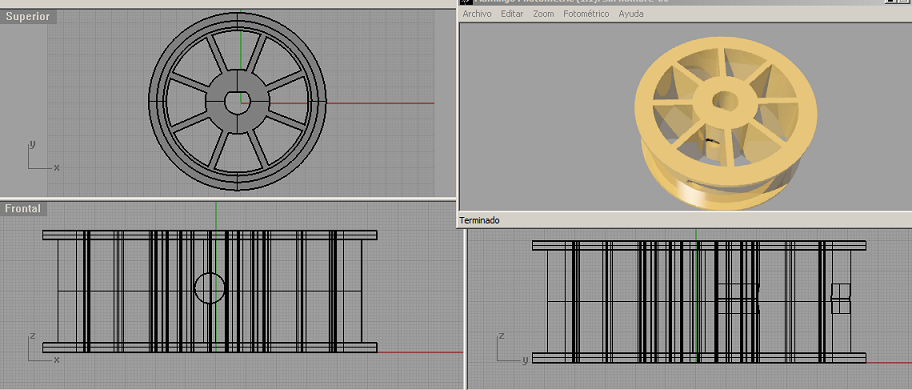
Task: Open the Zoom menu in Flamingo window
Action: pos(543,14)
